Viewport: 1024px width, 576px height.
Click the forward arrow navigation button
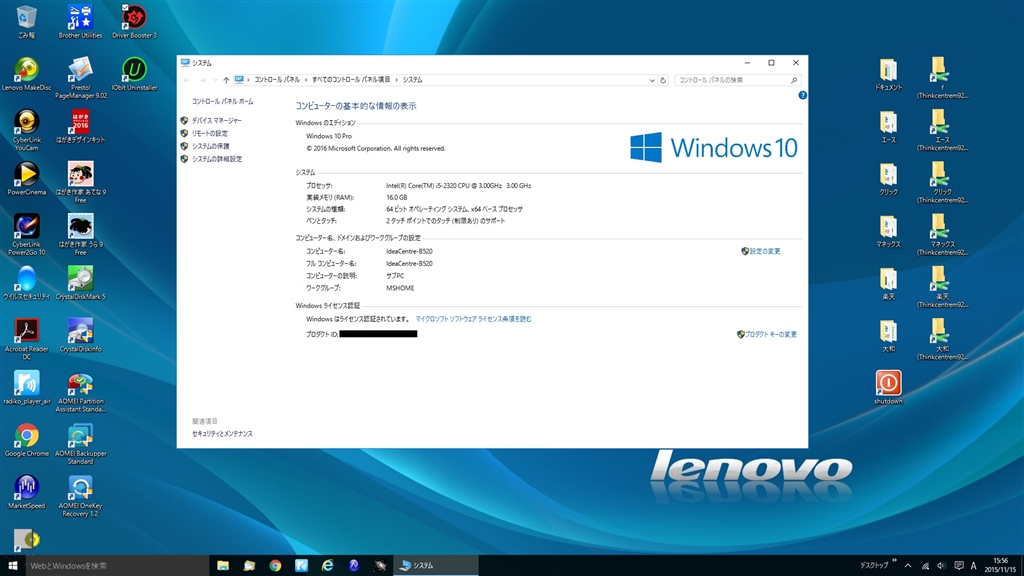pyautogui.click(x=203, y=80)
